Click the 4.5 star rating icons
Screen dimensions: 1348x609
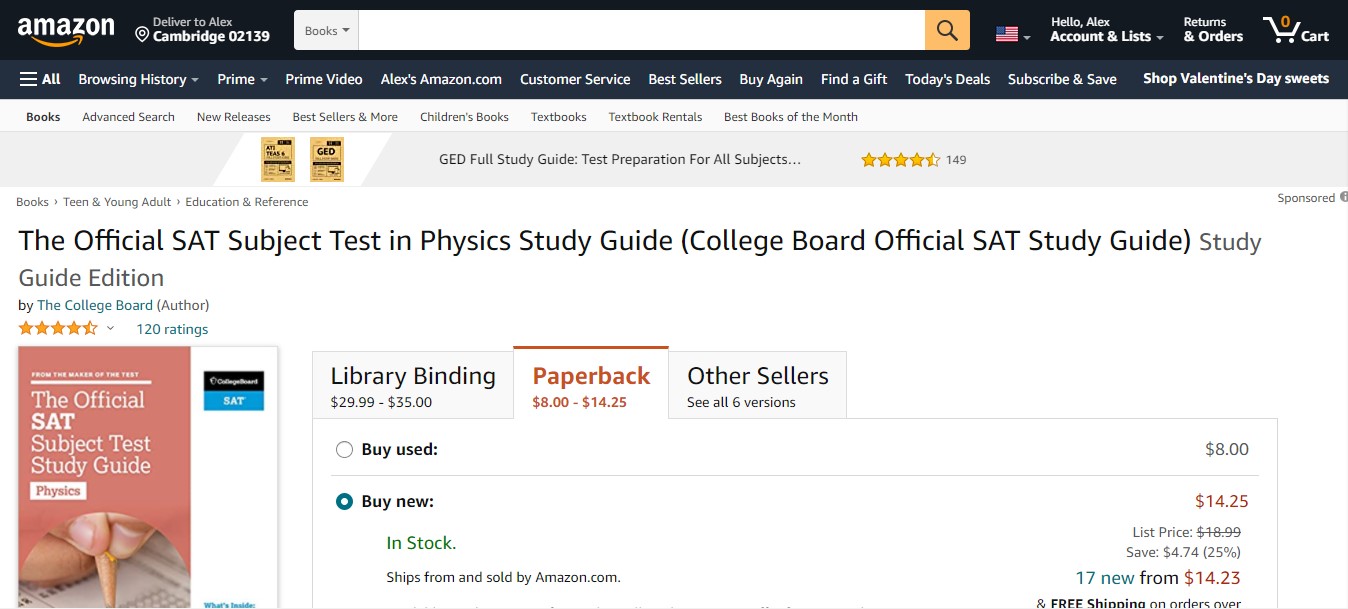(57, 328)
